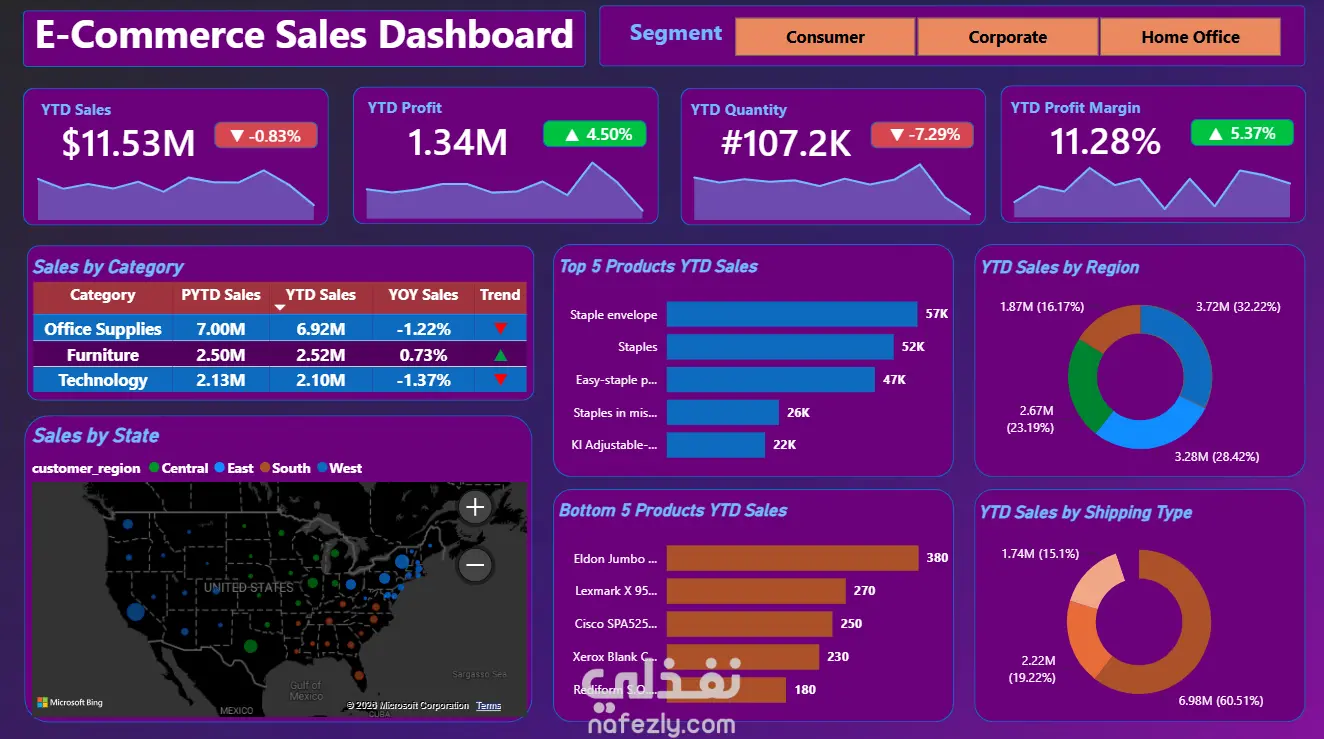Select the Furniture category row

pyautogui.click(x=280, y=355)
